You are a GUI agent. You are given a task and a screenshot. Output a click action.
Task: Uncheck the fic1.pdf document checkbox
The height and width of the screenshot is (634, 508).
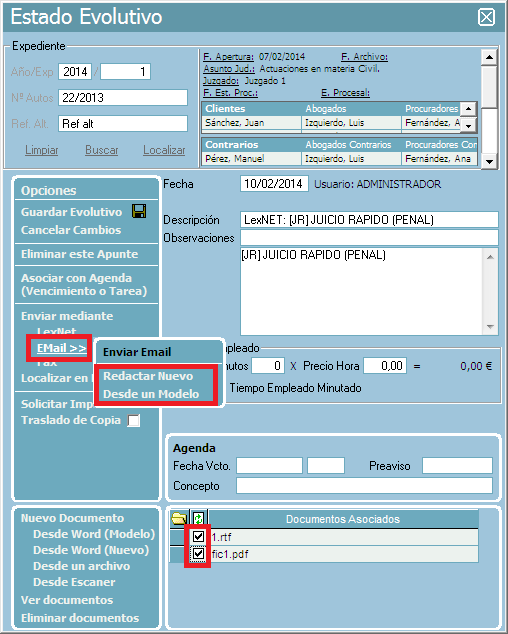pyautogui.click(x=198, y=554)
